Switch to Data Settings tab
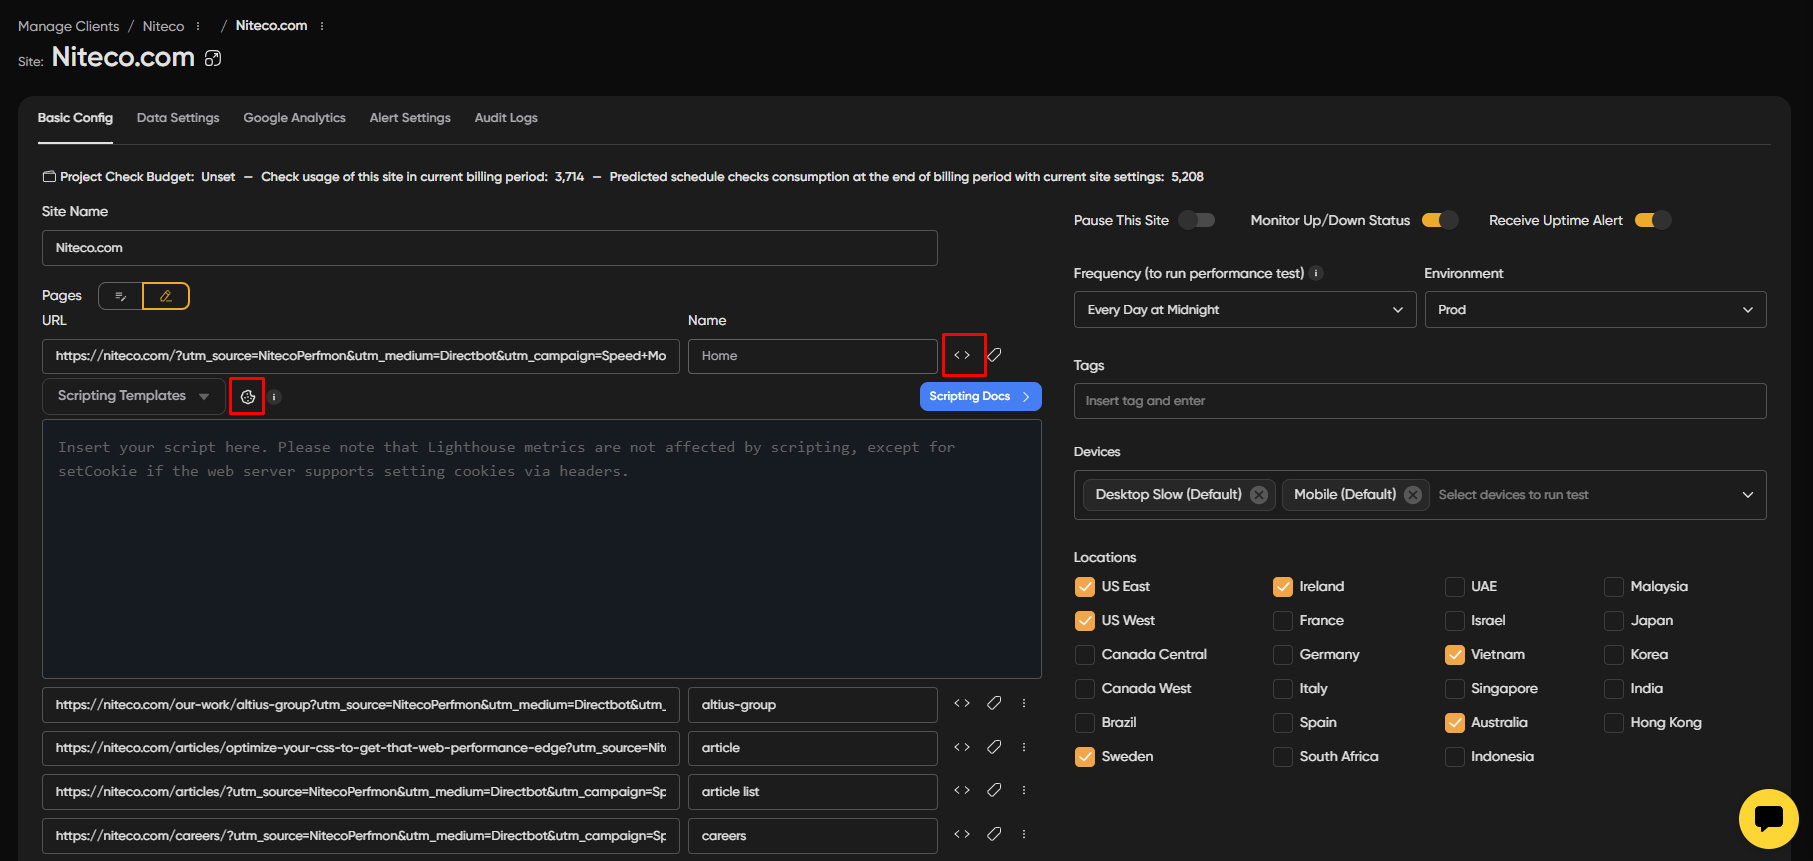Viewport: 1813px width, 861px height. click(178, 118)
